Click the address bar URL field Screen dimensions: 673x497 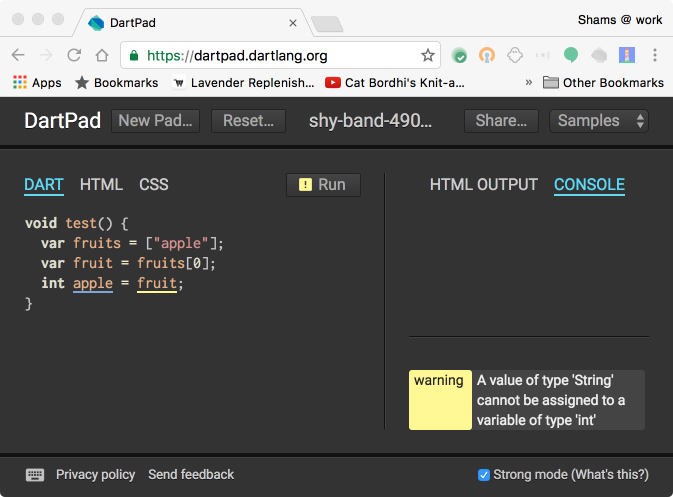tap(270, 56)
